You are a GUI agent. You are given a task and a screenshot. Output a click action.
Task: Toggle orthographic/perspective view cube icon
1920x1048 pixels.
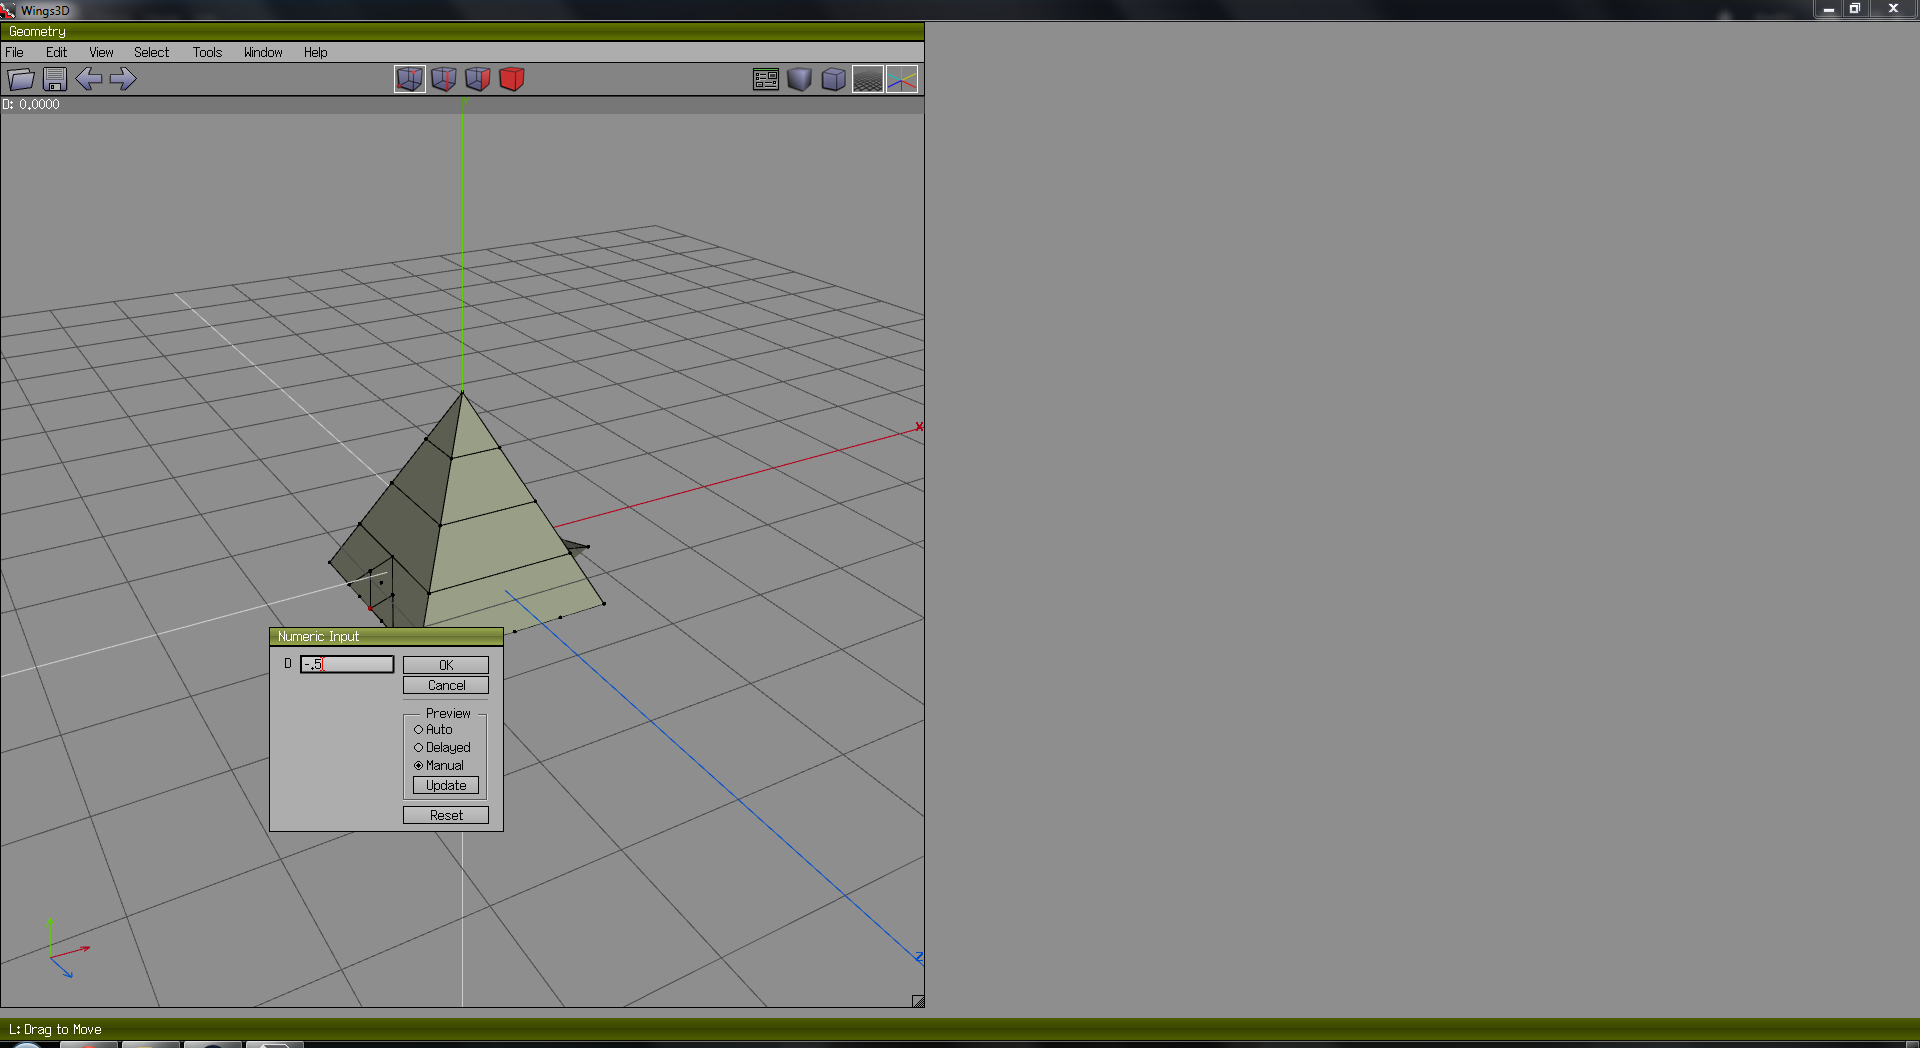pyautogui.click(x=834, y=80)
